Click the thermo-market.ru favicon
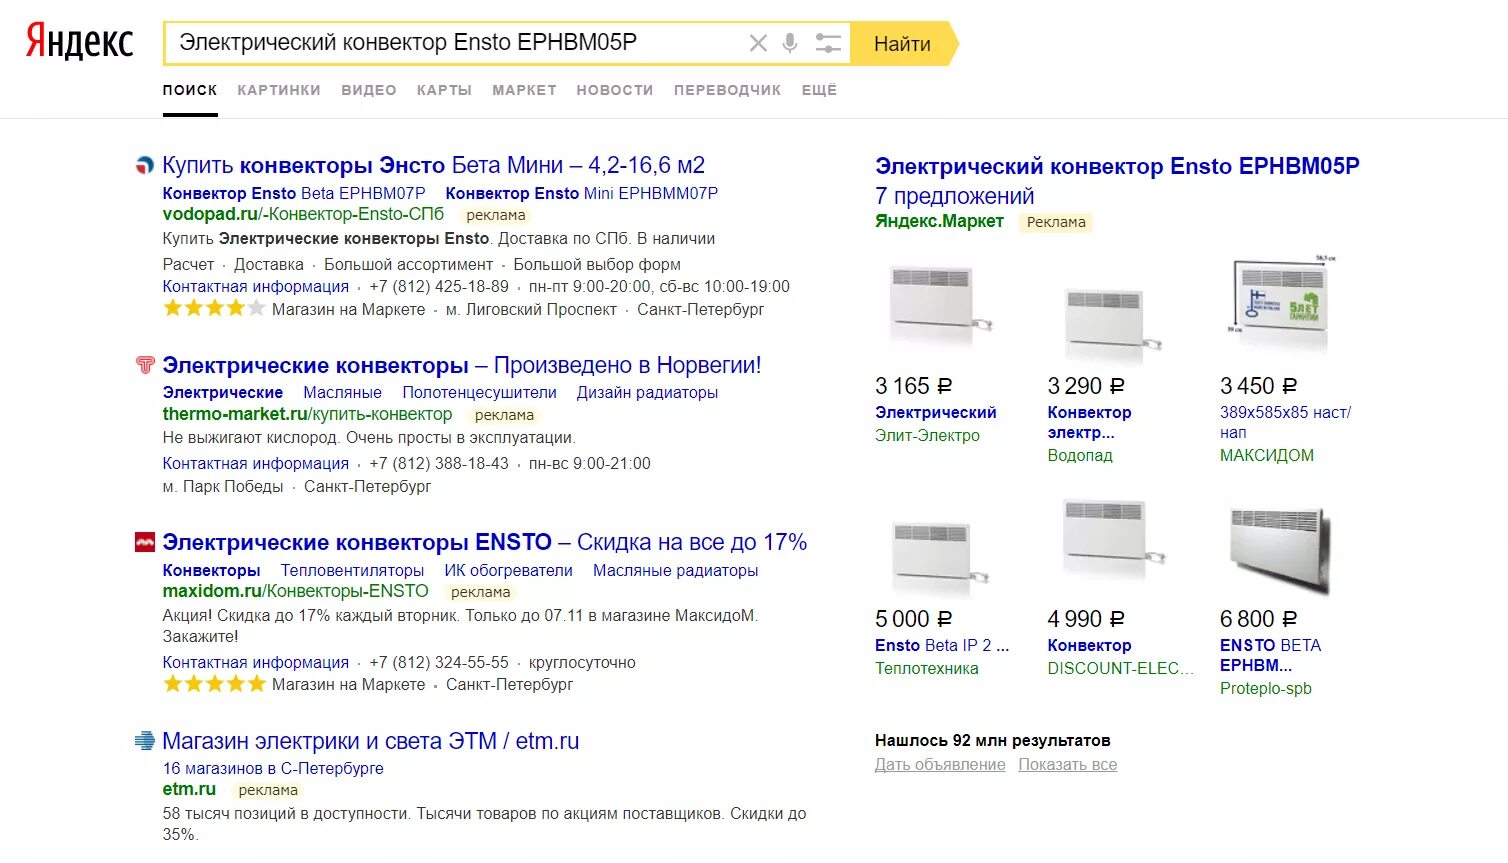 click(x=145, y=366)
